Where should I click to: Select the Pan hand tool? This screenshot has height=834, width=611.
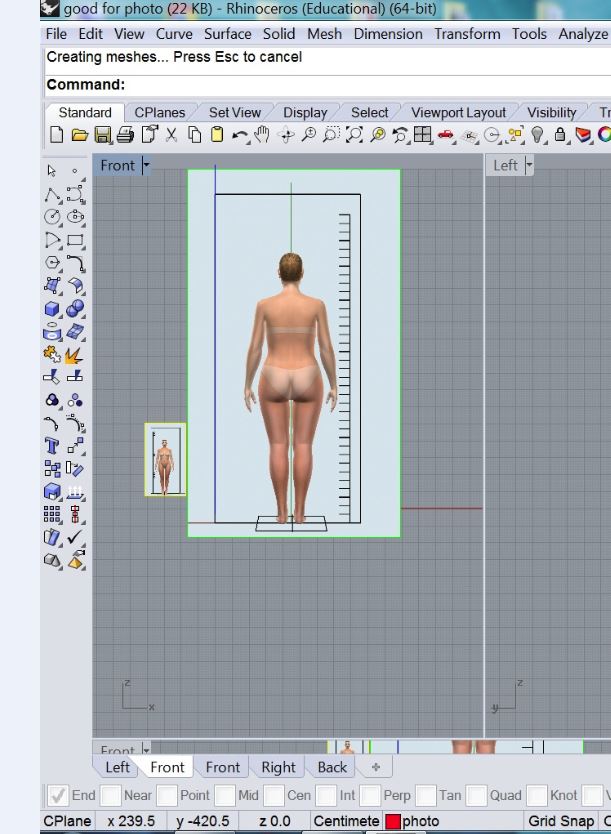[x=262, y=135]
